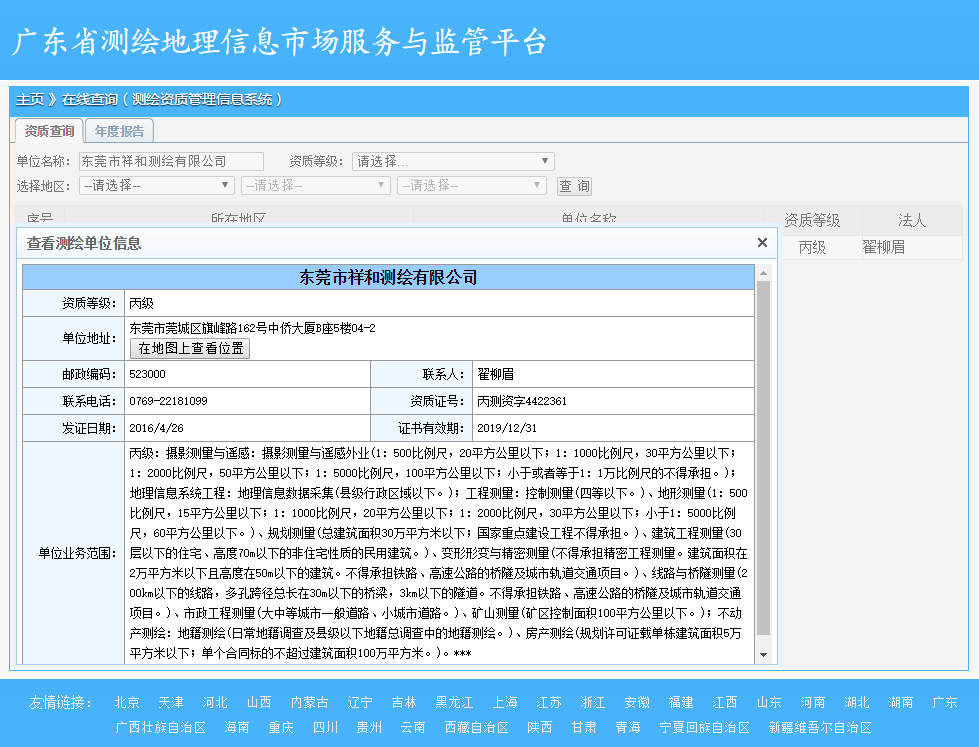Close the 查看测绘单位信息 dialog
The width and height of the screenshot is (979, 747).
coord(762,242)
